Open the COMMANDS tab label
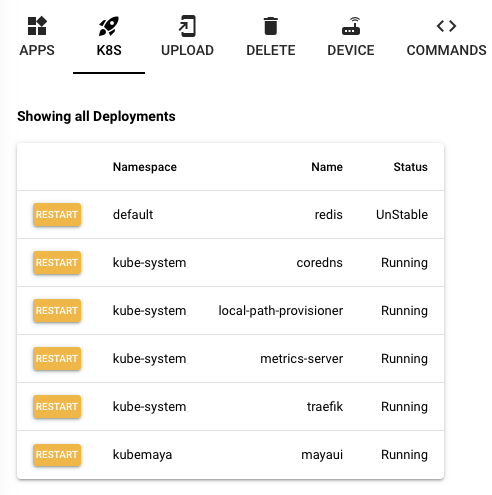The image size is (492, 495). tap(446, 50)
